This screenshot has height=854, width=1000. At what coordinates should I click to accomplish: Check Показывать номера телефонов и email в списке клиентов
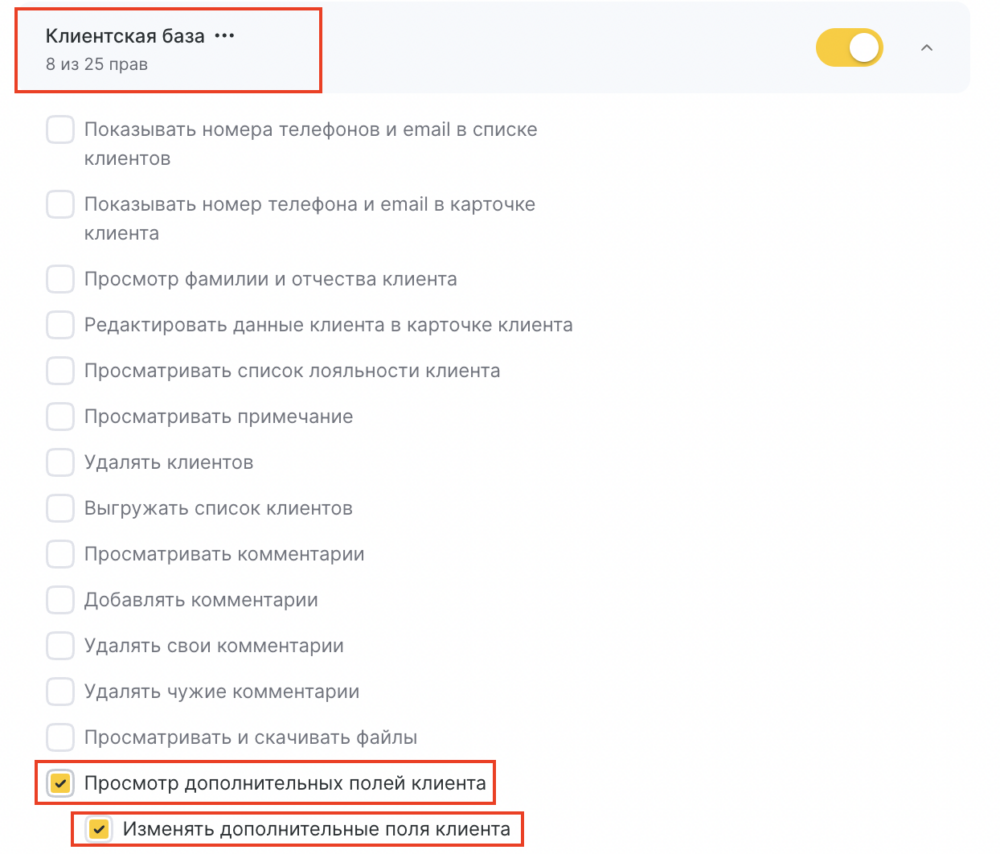(x=60, y=129)
